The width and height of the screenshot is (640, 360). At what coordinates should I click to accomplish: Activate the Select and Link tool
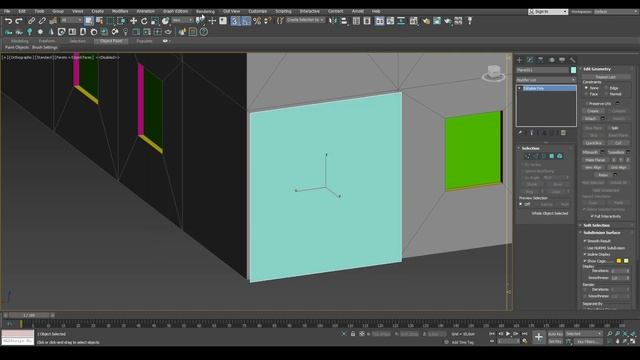31,21
